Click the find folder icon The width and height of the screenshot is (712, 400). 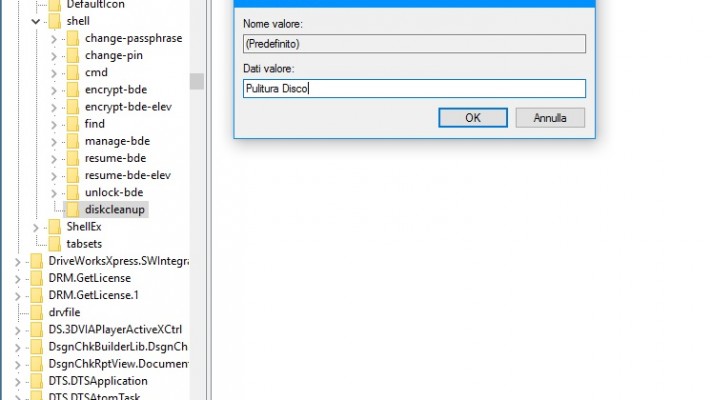73,124
